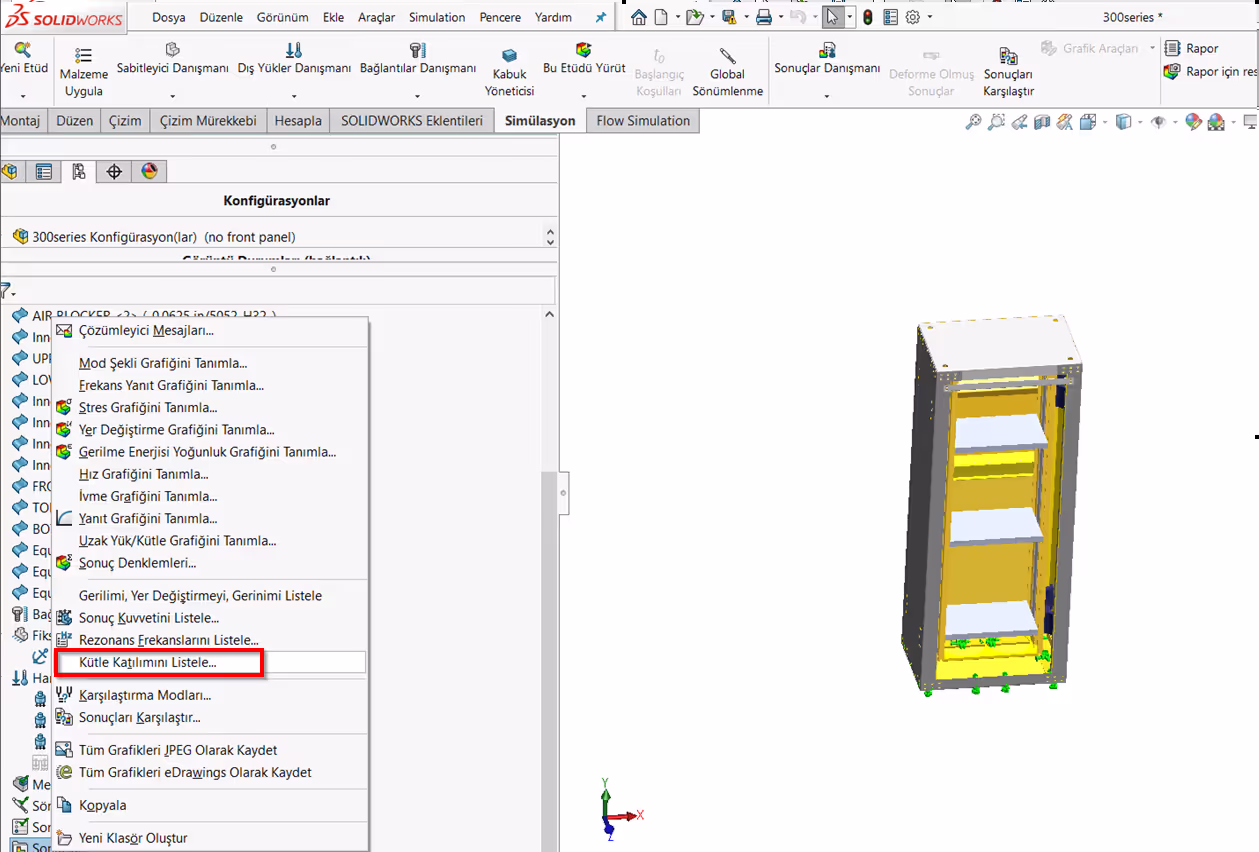The image size is (1259, 852).
Task: Open Bağlantılar Danışmanı tool
Action: (418, 60)
